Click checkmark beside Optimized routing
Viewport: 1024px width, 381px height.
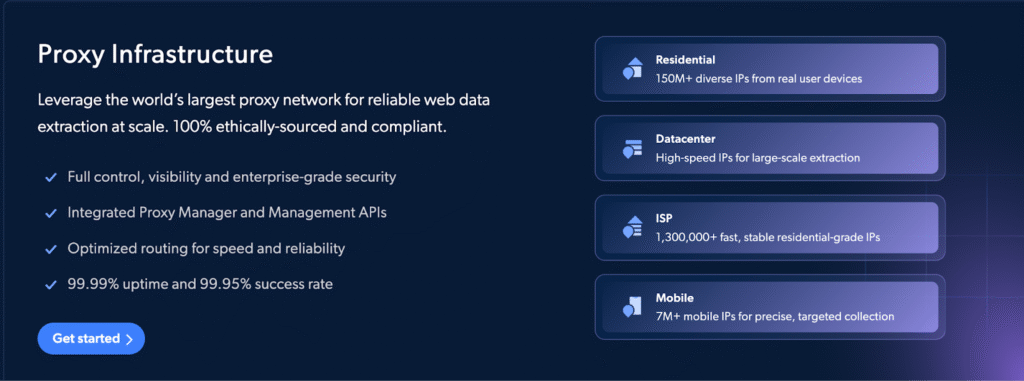(50, 250)
